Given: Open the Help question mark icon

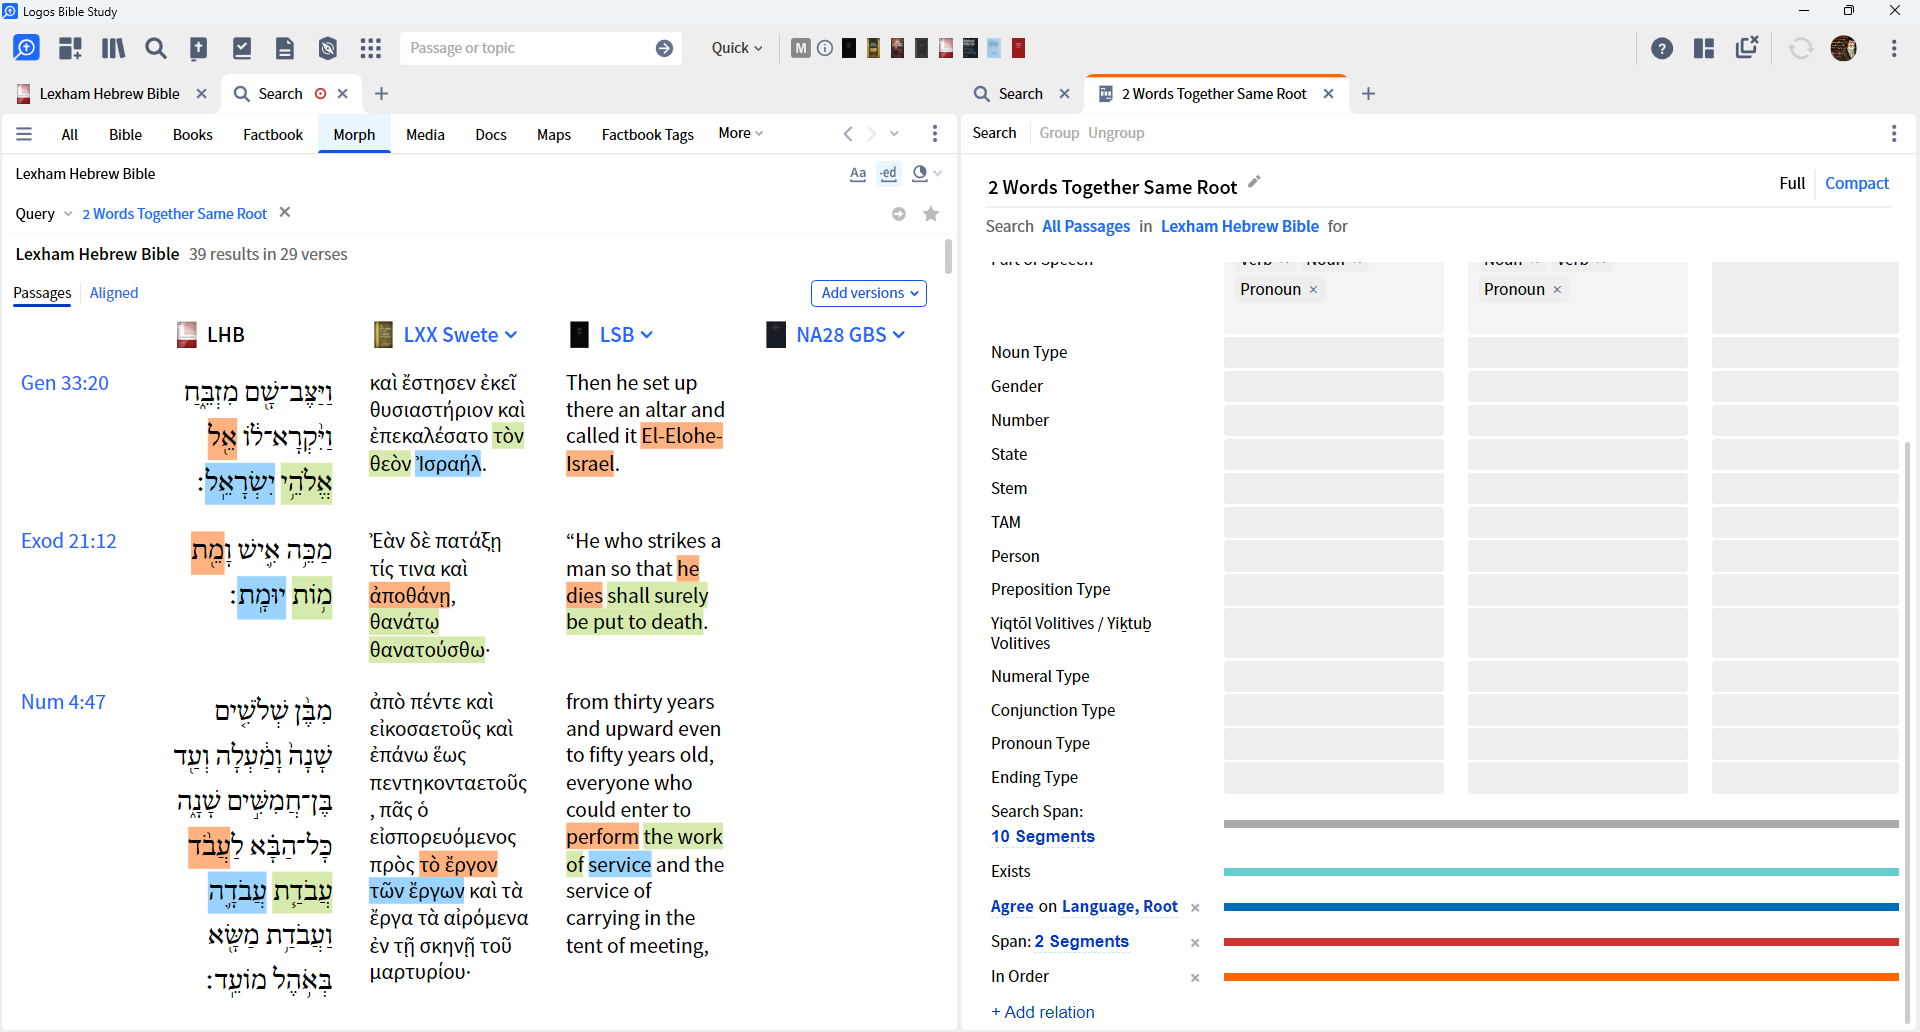Looking at the screenshot, I should (x=1662, y=48).
